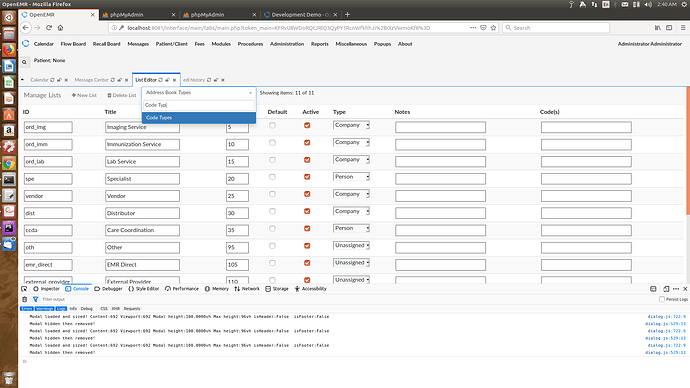The width and height of the screenshot is (690, 388).
Task: Open the Reports menu
Action: click(319, 44)
